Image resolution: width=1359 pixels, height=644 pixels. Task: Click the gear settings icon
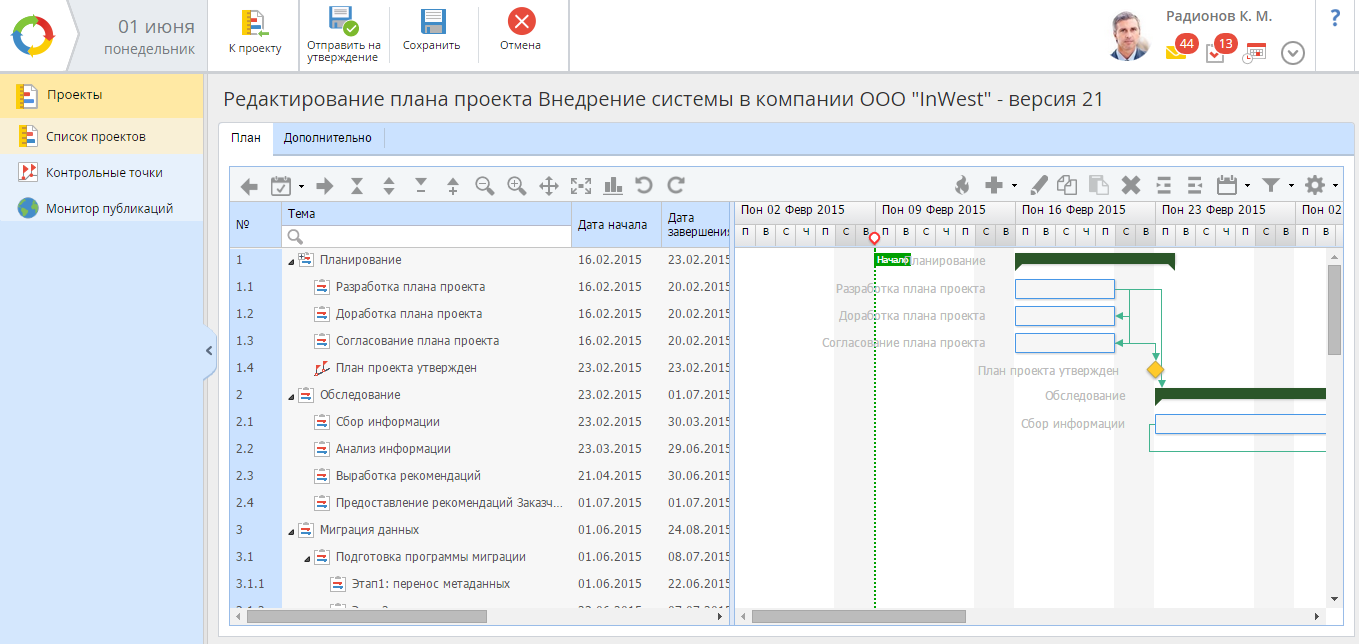(x=1315, y=185)
